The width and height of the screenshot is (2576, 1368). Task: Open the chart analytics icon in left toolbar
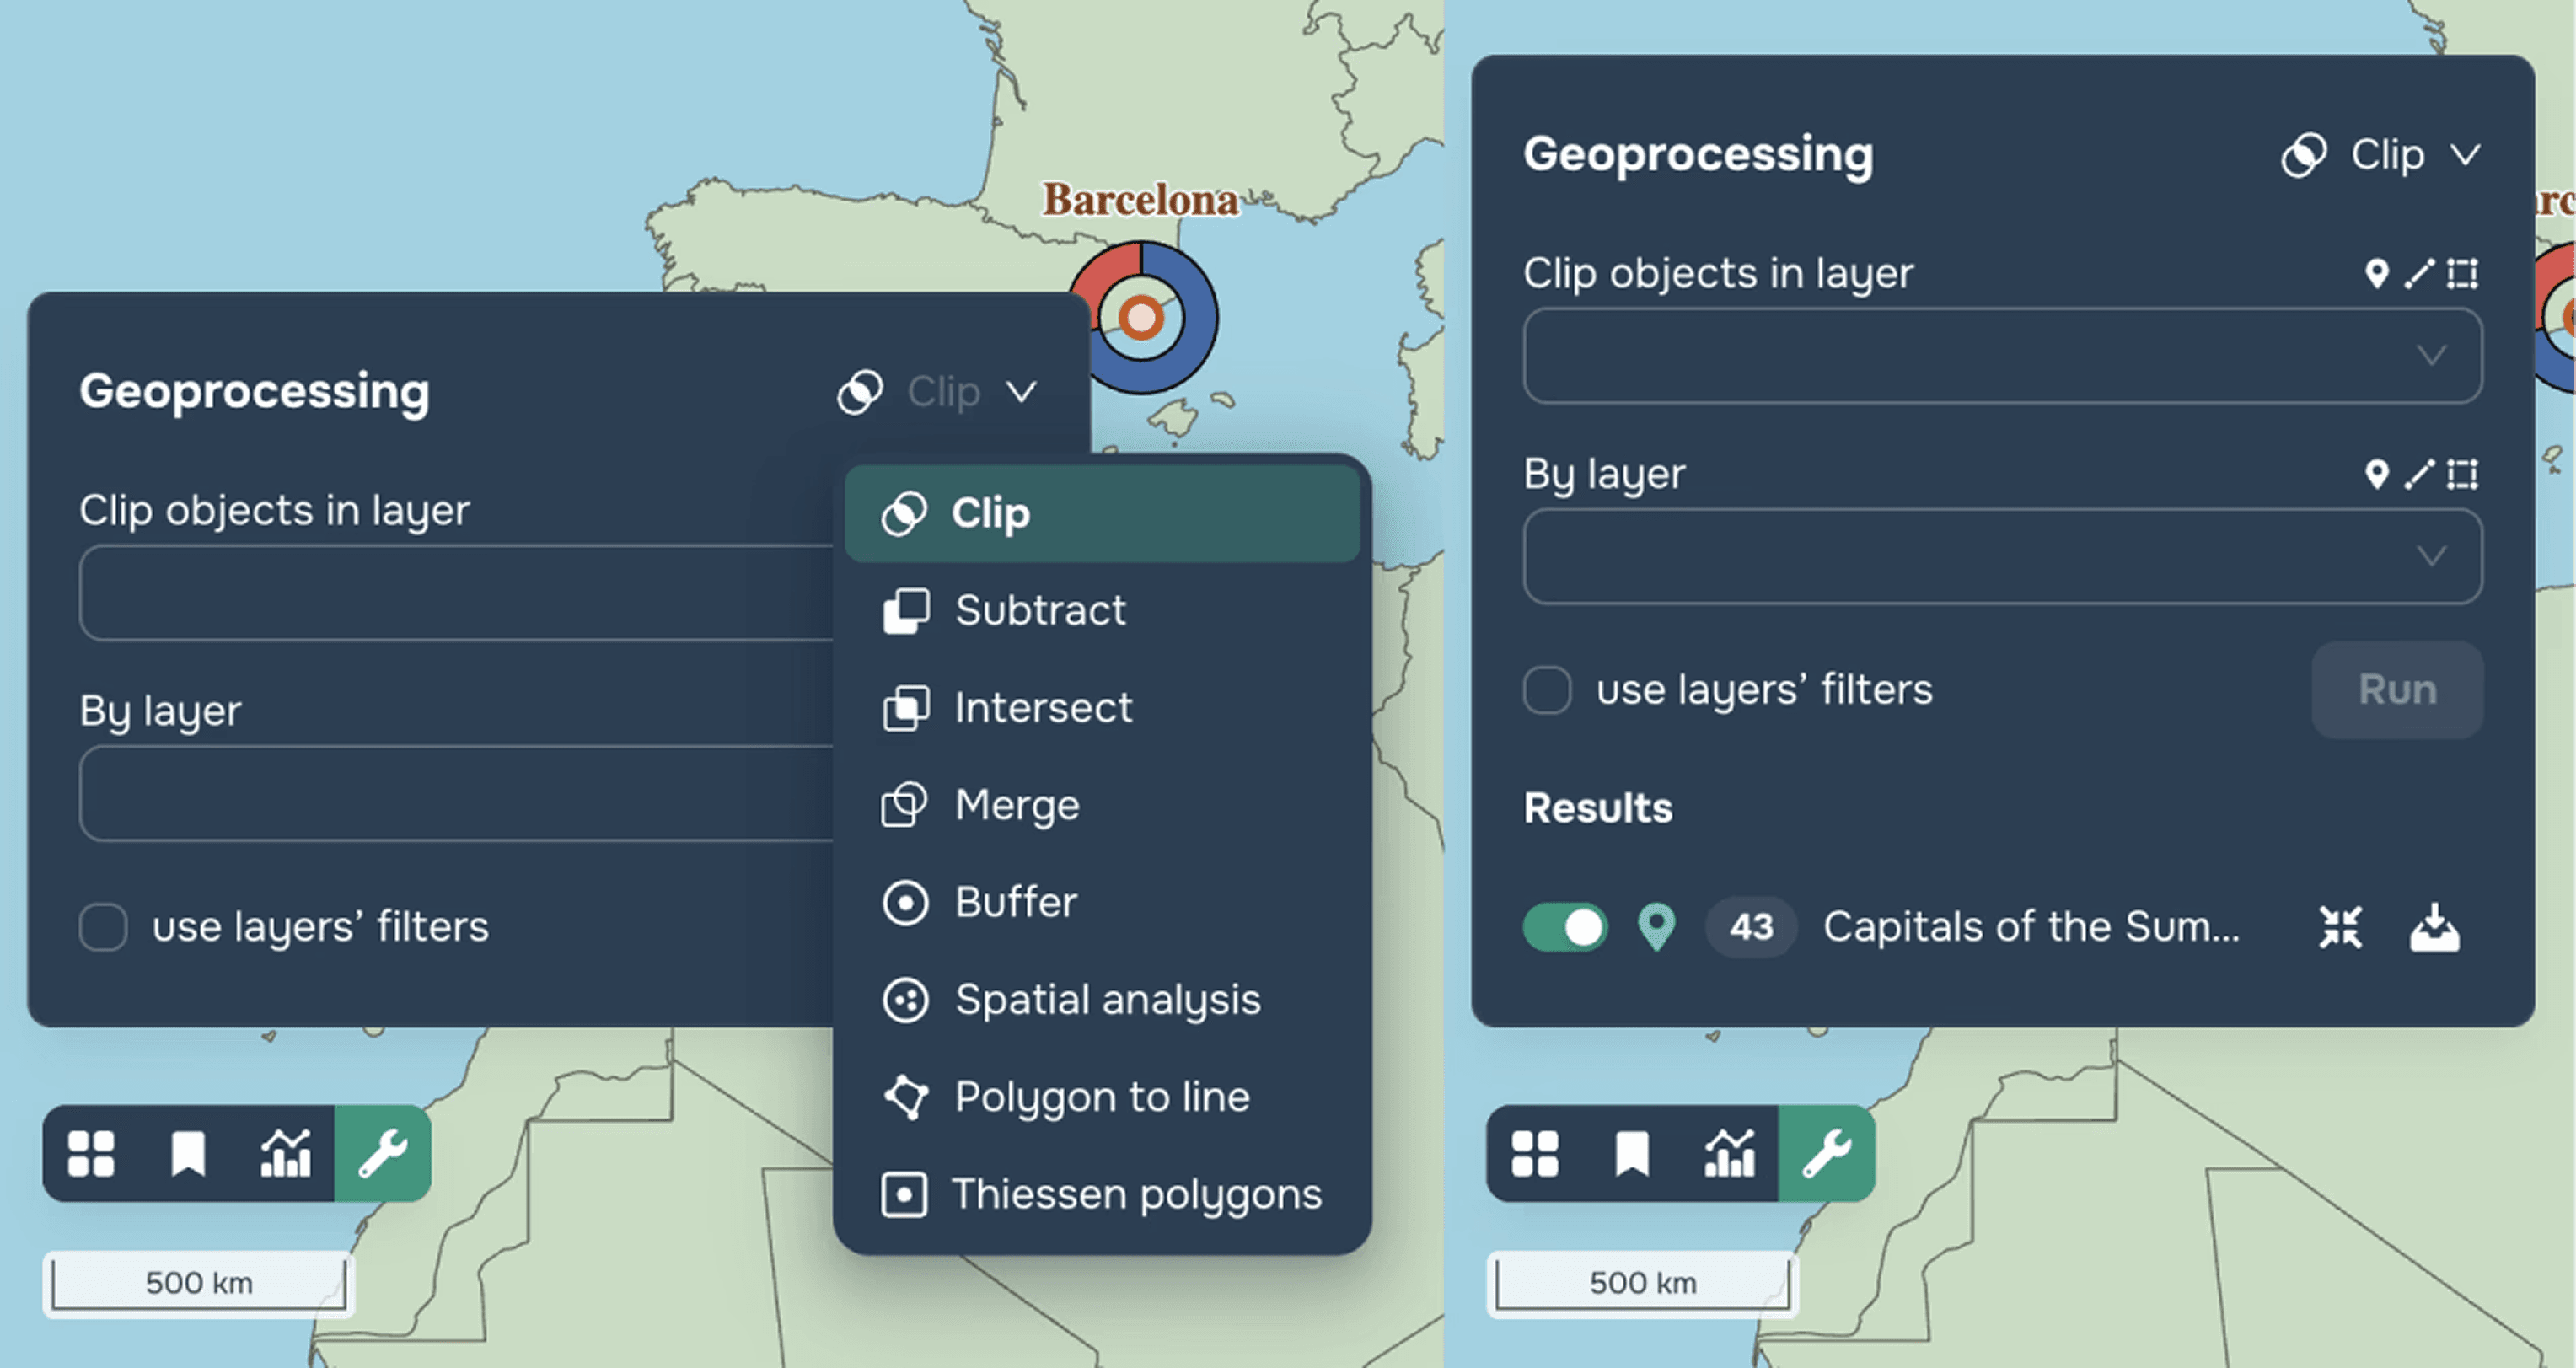(286, 1153)
